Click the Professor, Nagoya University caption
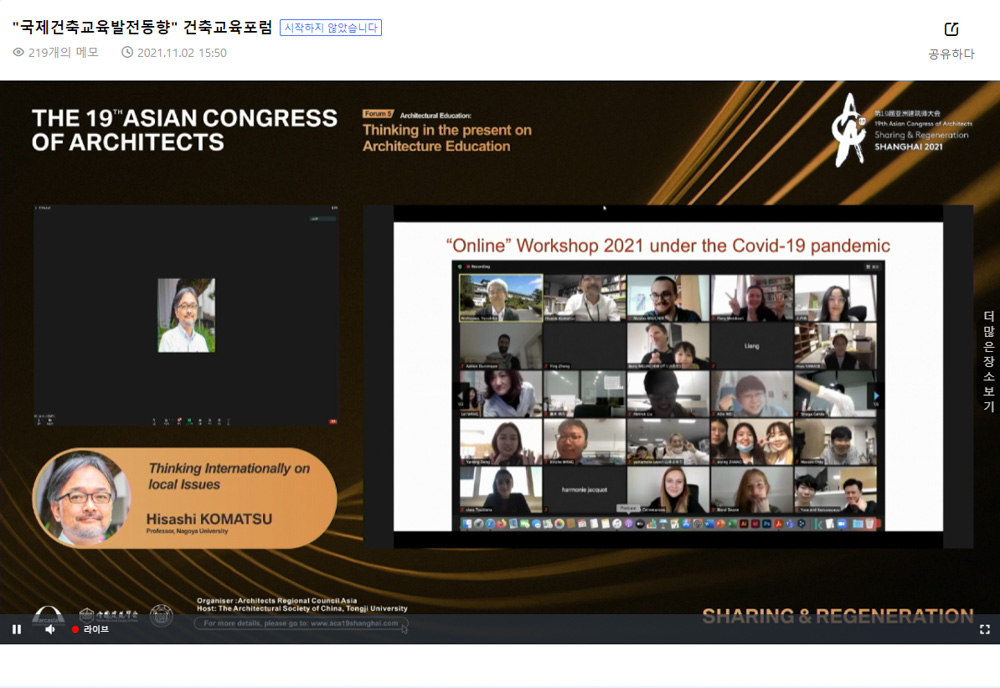The image size is (1000, 688). pyautogui.click(x=187, y=531)
